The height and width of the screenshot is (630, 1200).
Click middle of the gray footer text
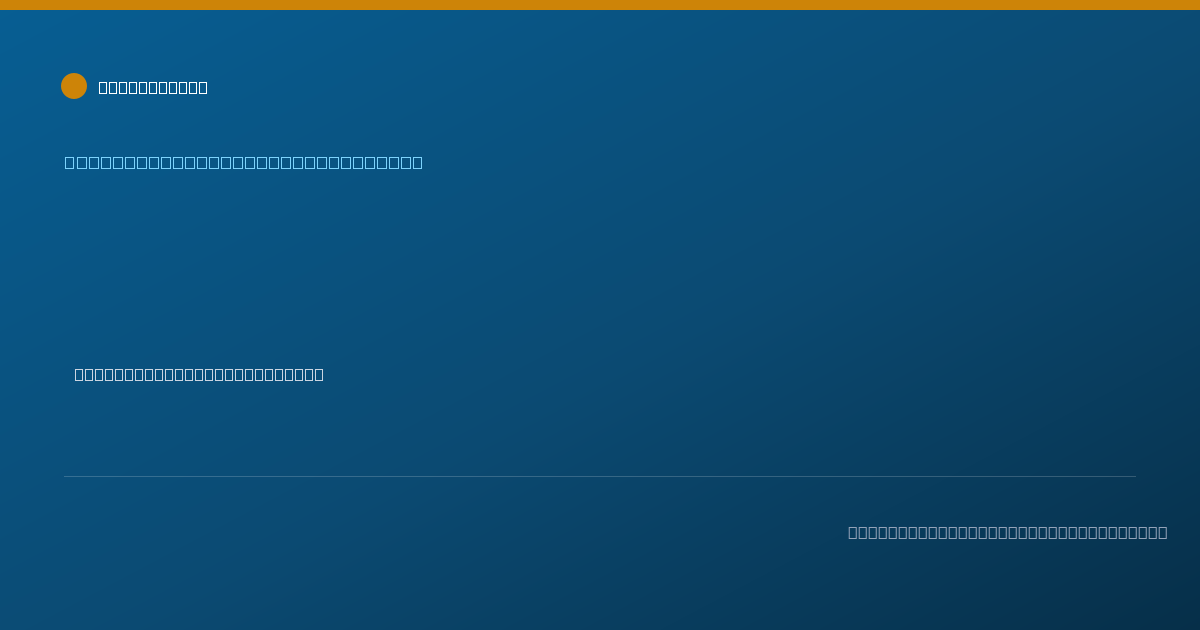click(x=1007, y=532)
